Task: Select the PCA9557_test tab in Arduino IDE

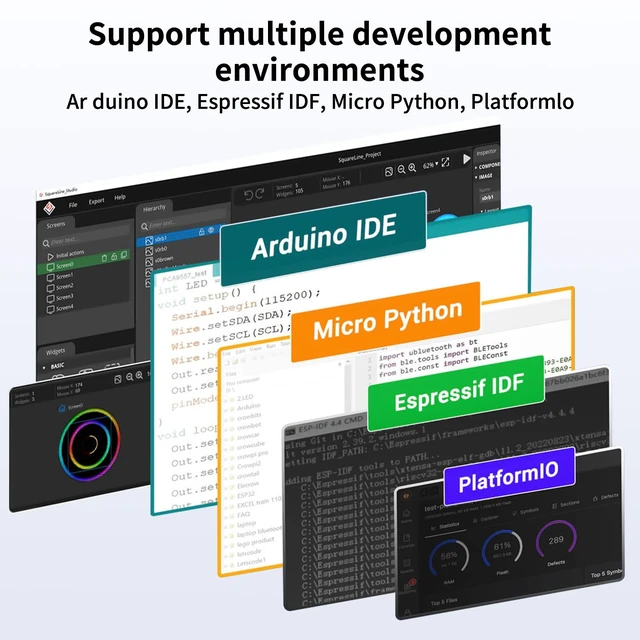Action: [184, 276]
